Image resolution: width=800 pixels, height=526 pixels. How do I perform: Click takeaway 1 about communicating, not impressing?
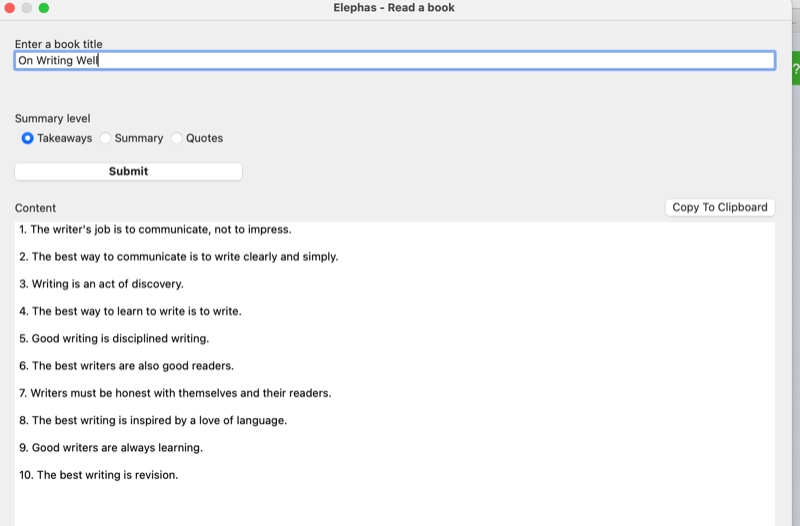click(155, 229)
